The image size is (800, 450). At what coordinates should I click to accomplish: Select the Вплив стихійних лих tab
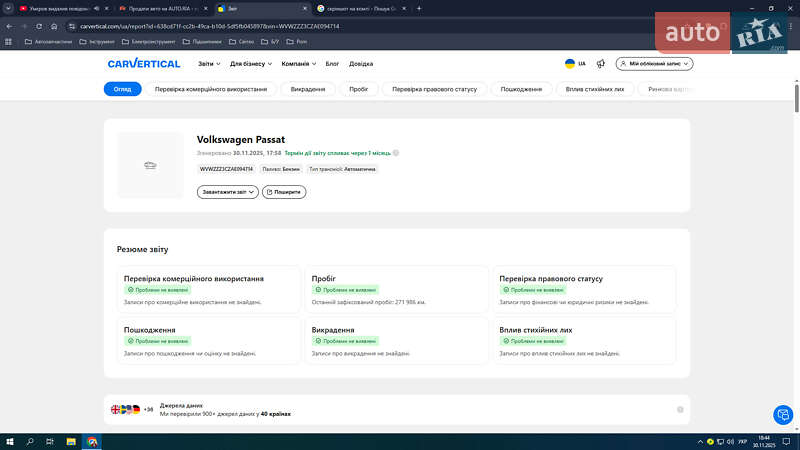[594, 89]
